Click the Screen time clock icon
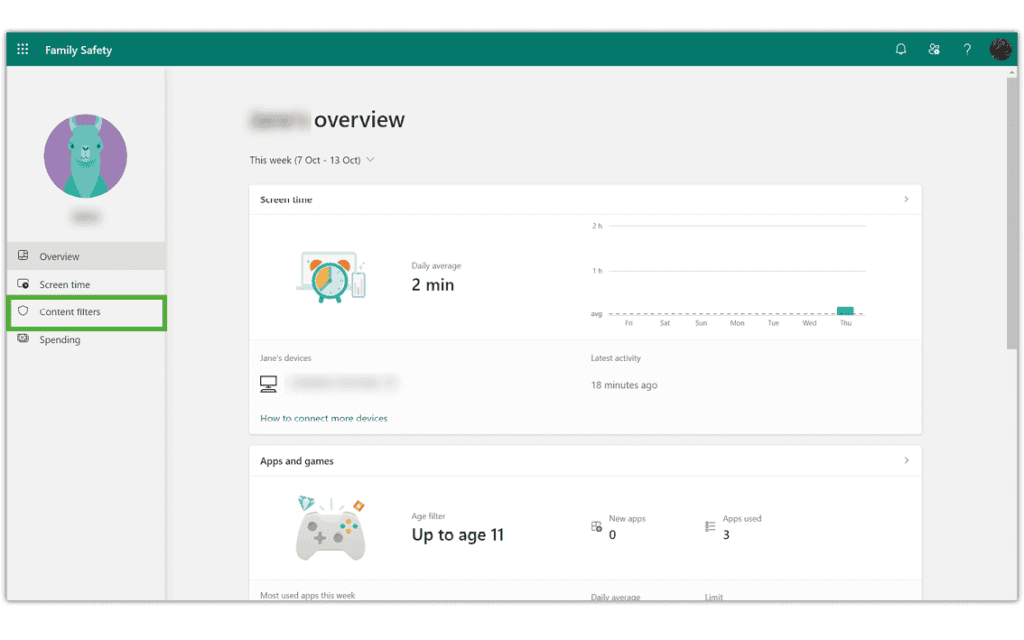 [24, 284]
